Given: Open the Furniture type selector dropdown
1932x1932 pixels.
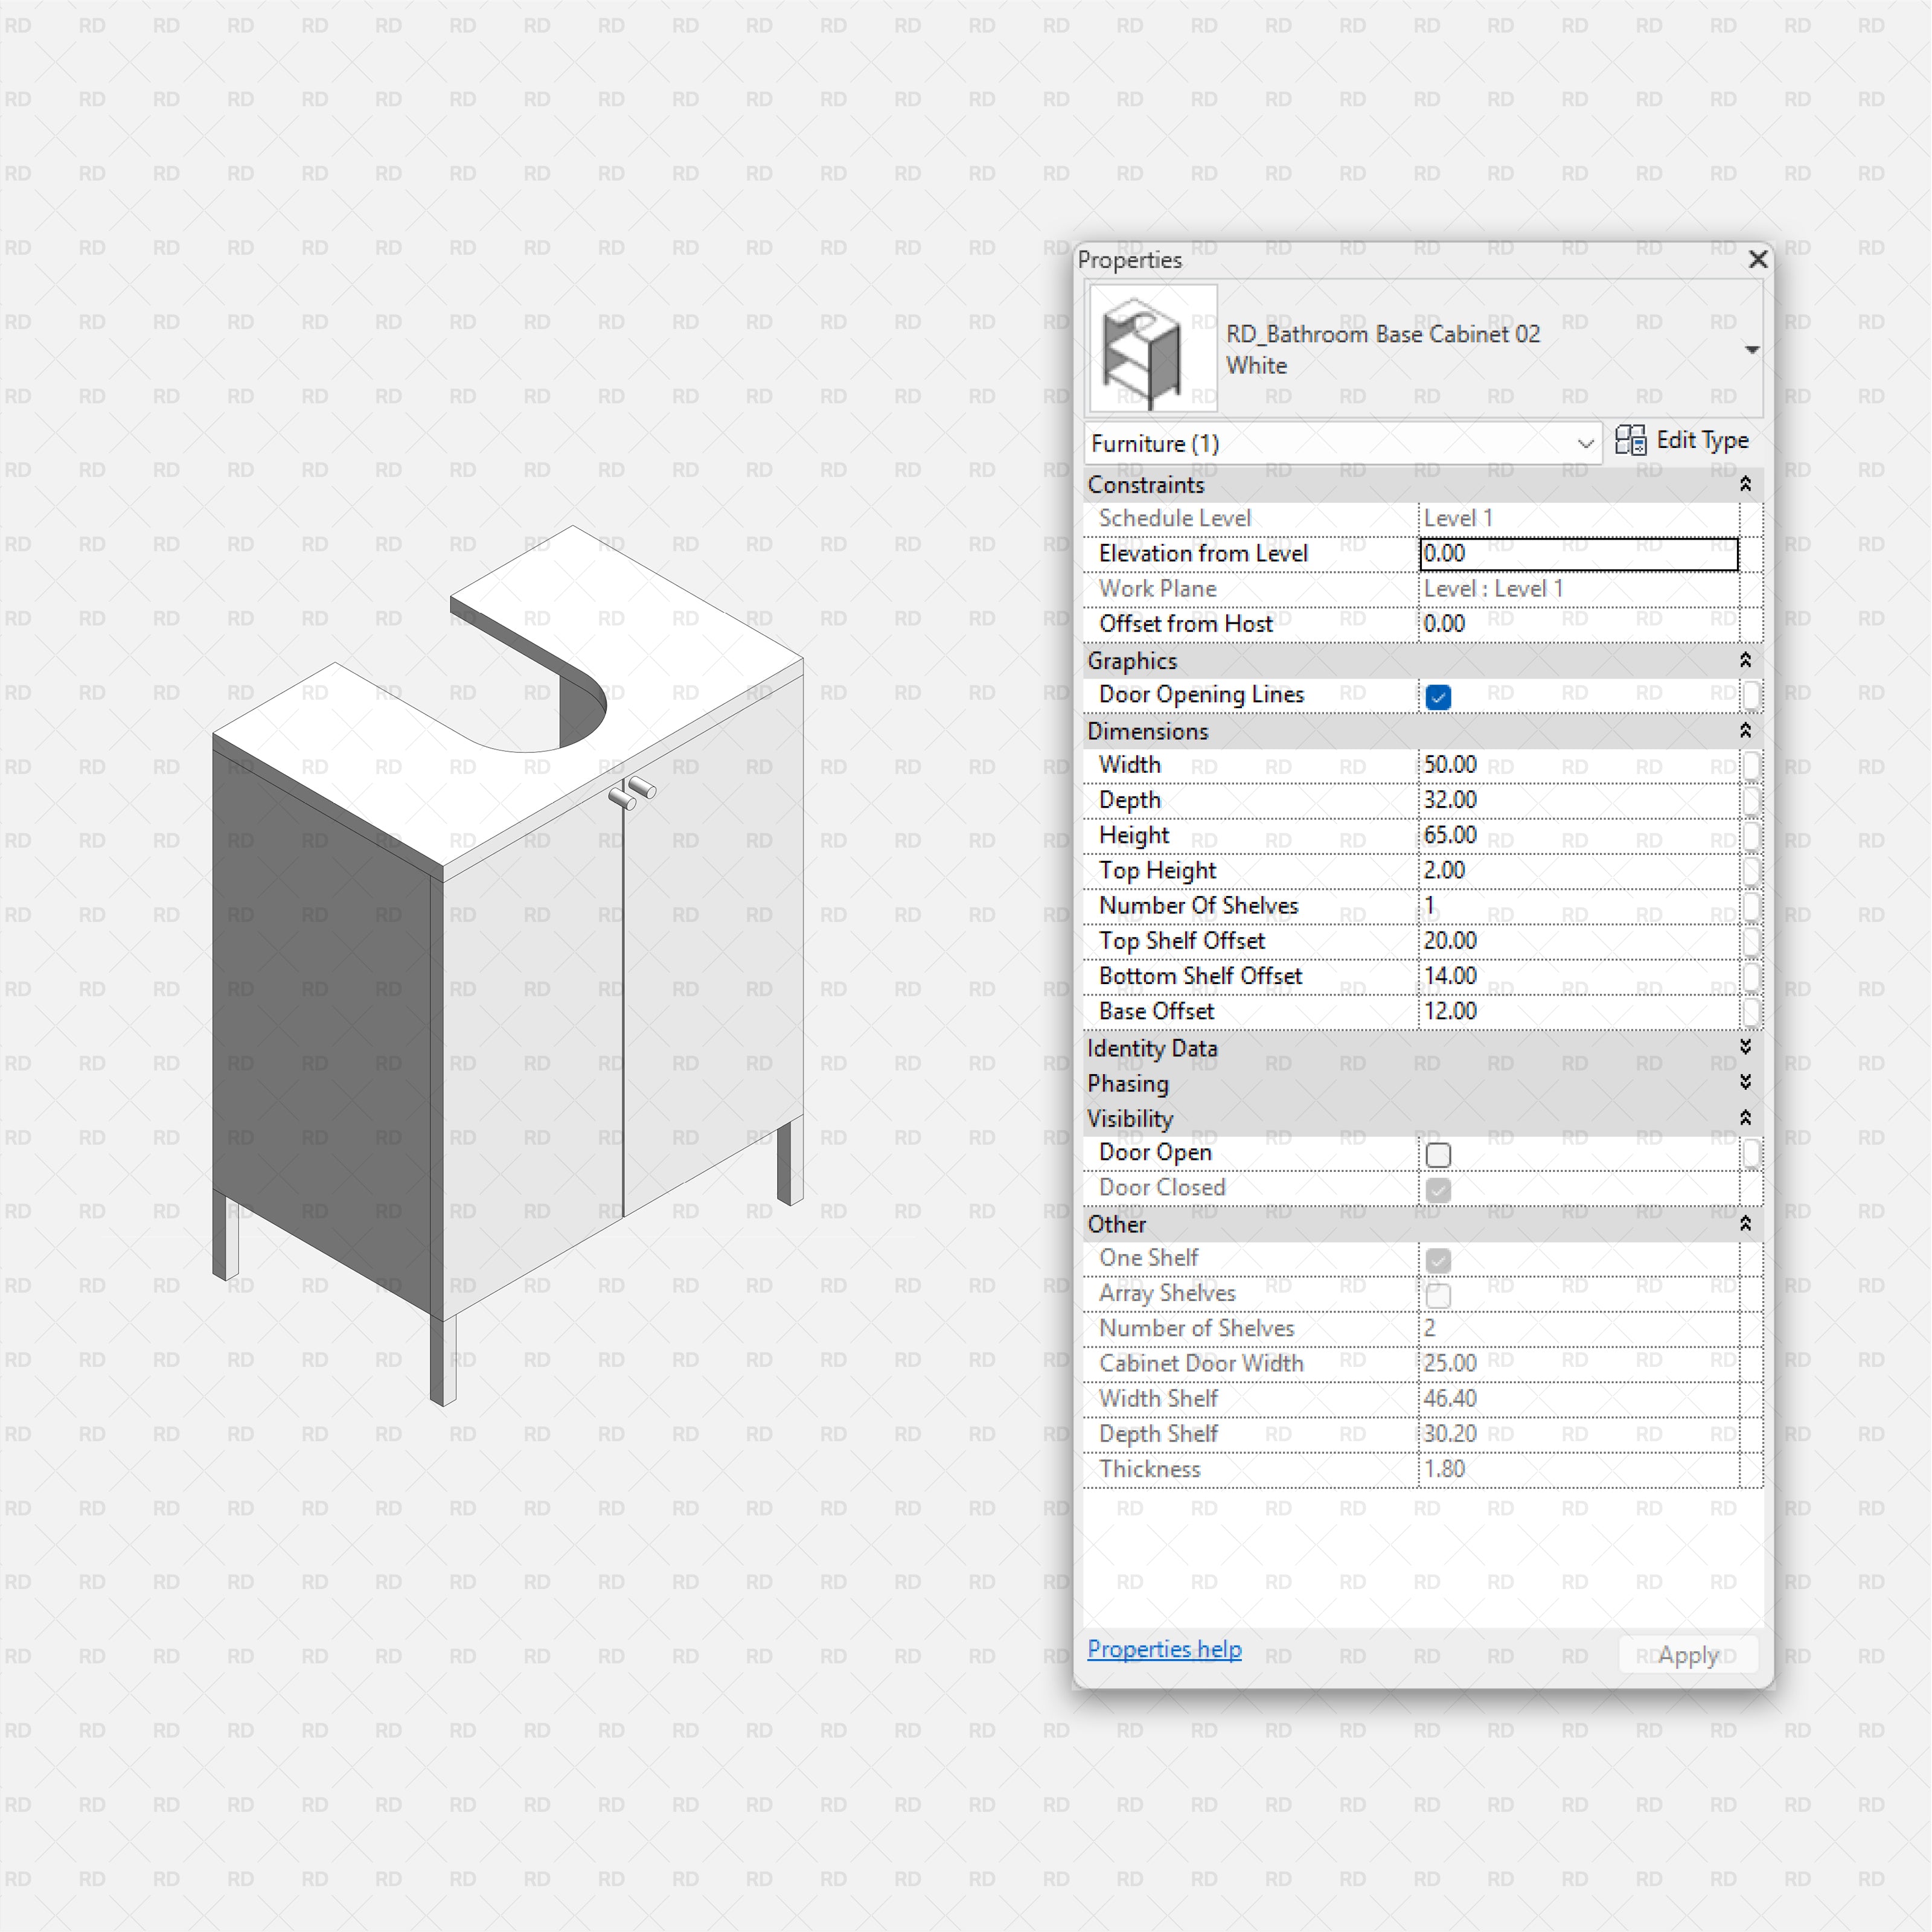Looking at the screenshot, I should pyautogui.click(x=1586, y=443).
